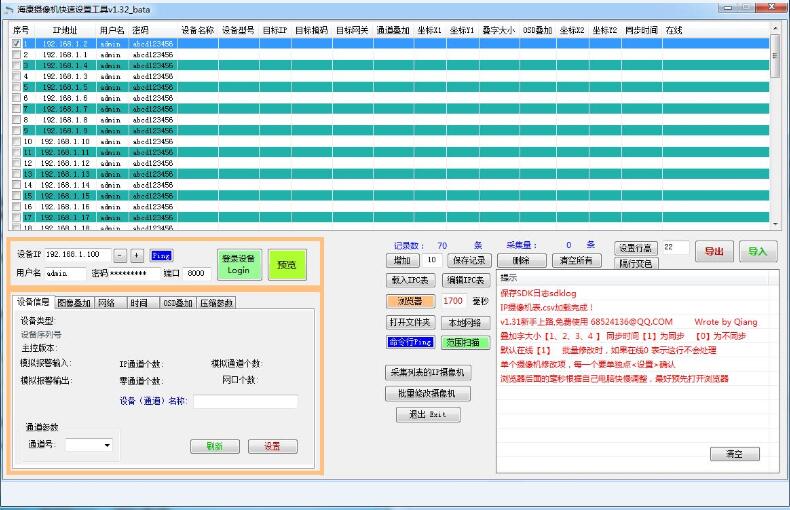790x510 pixels.
Task: Click the add-count field showing 10
Action: (x=432, y=260)
